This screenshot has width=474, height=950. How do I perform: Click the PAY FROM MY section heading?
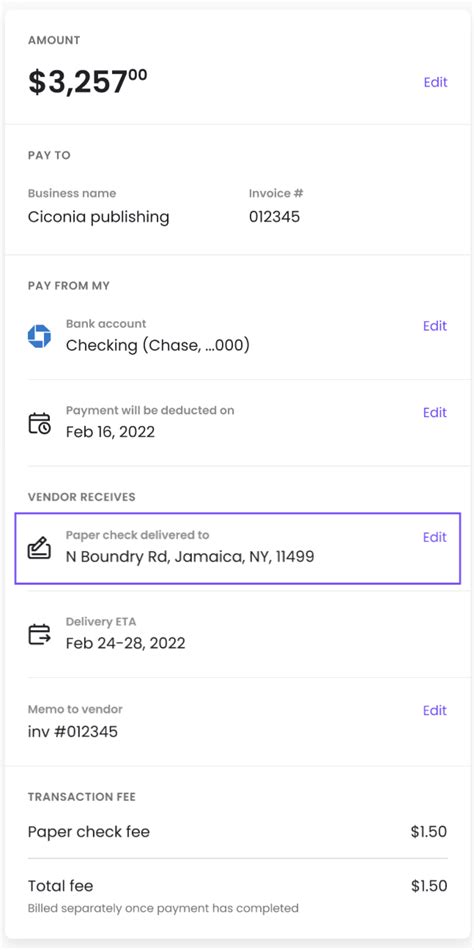tap(68, 285)
